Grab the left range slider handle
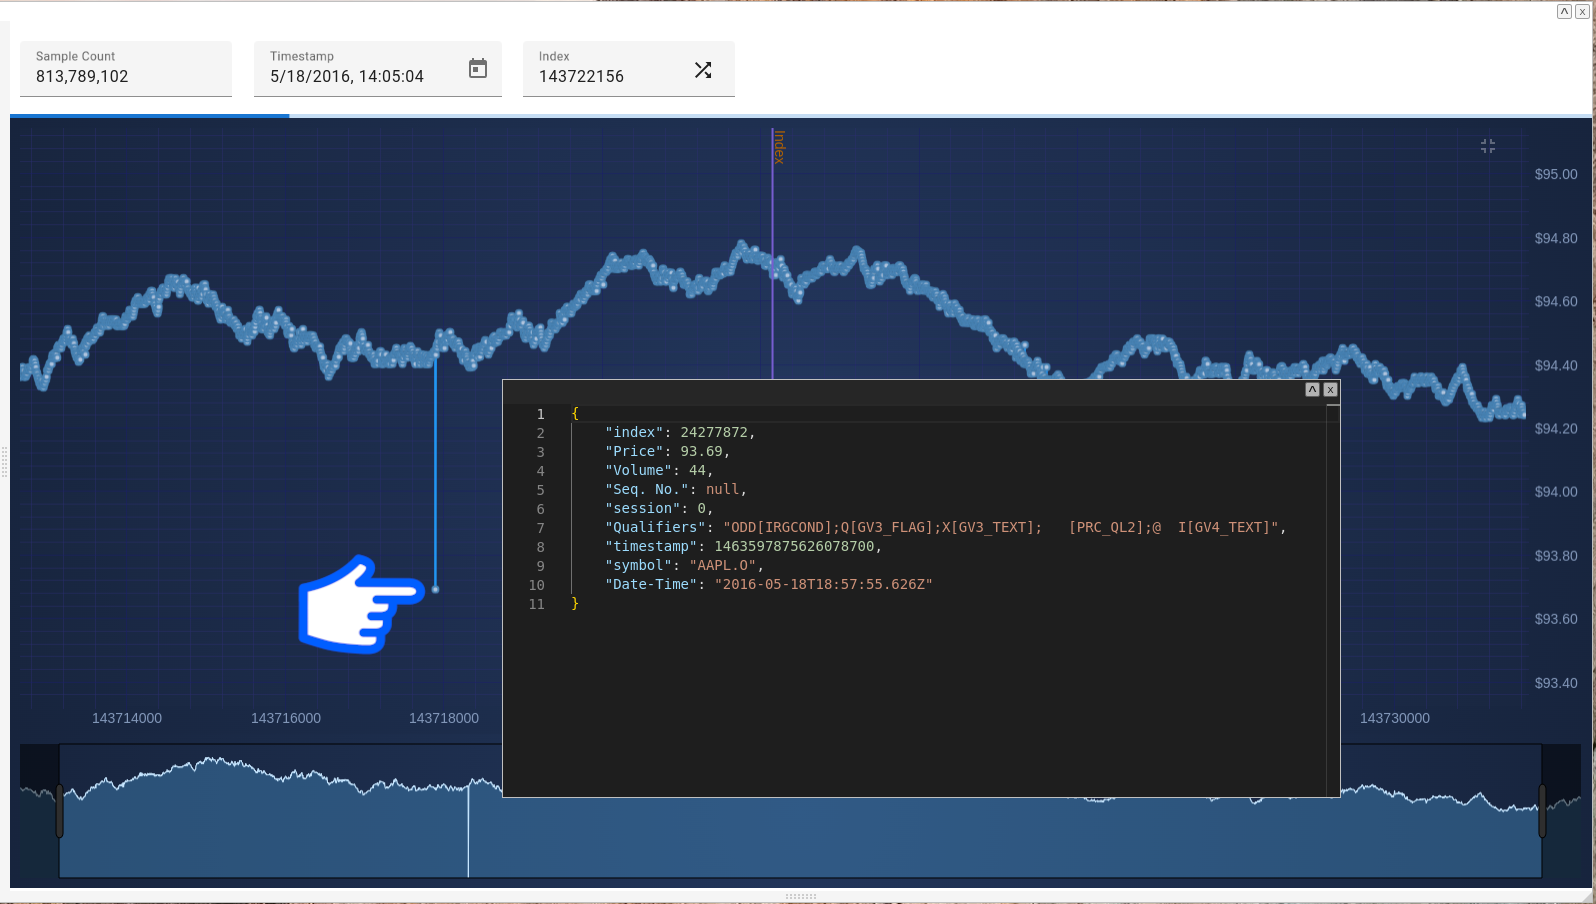 (x=60, y=810)
